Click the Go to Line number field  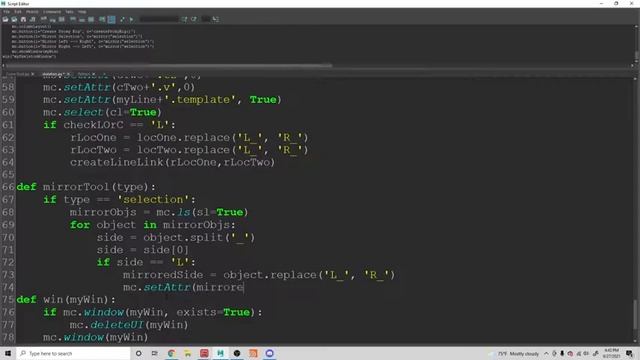(x=206, y=19)
